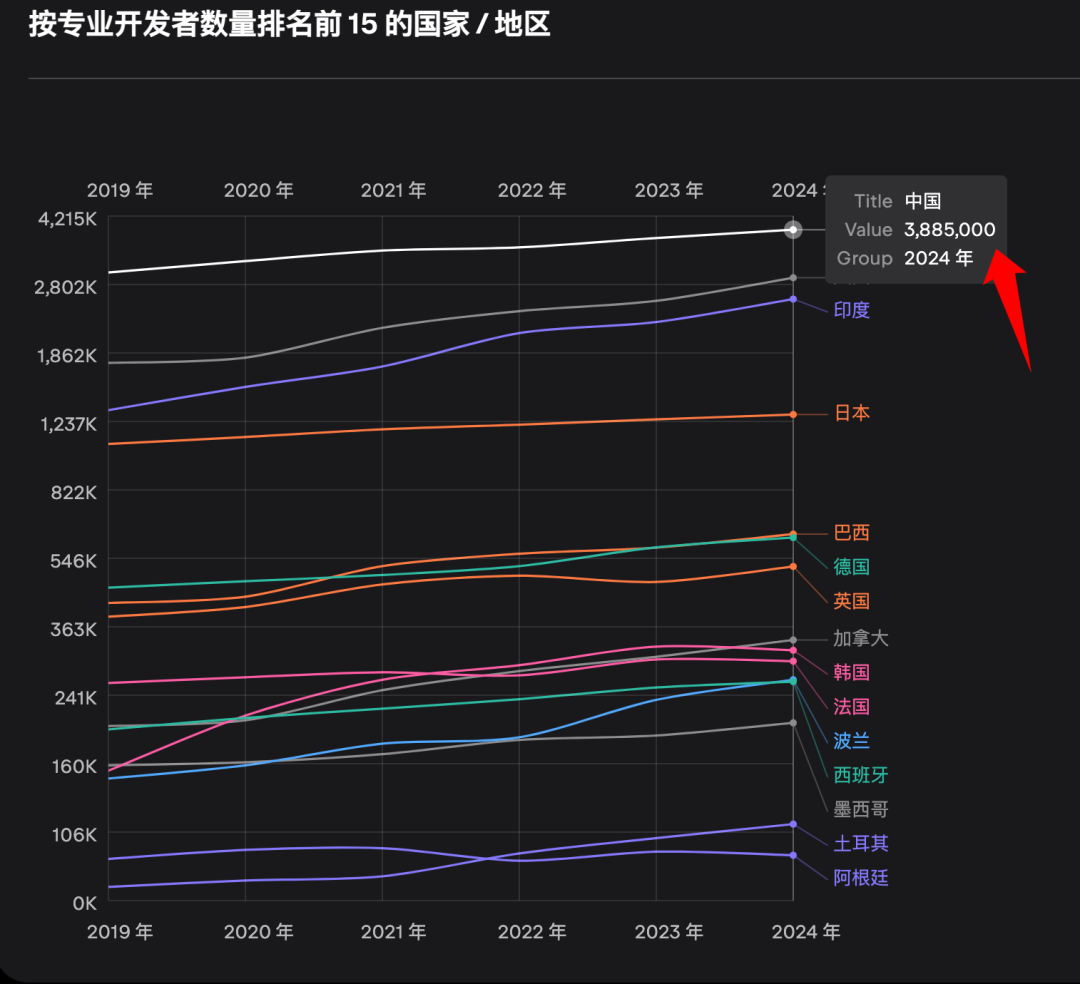
Task: Click the 巴西 series label
Action: pos(852,533)
